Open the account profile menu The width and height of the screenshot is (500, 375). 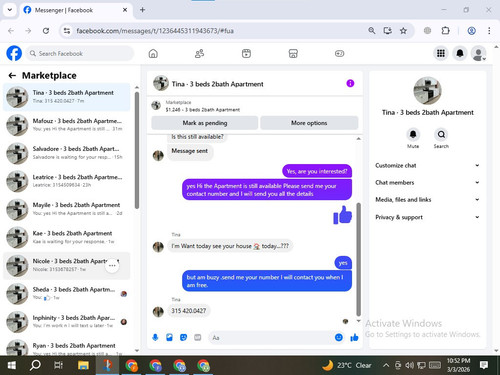click(x=478, y=53)
